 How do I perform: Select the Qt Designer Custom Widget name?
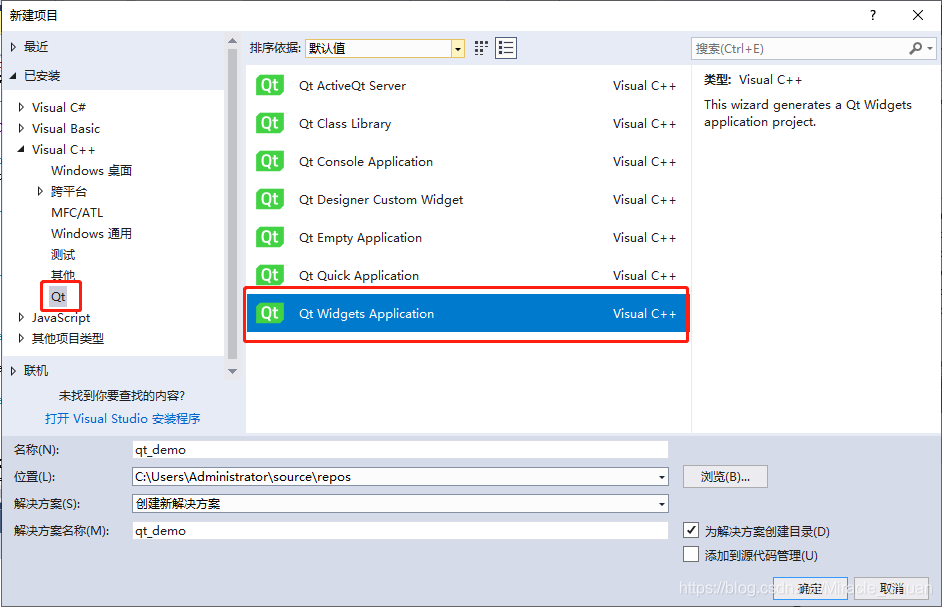[x=381, y=200]
